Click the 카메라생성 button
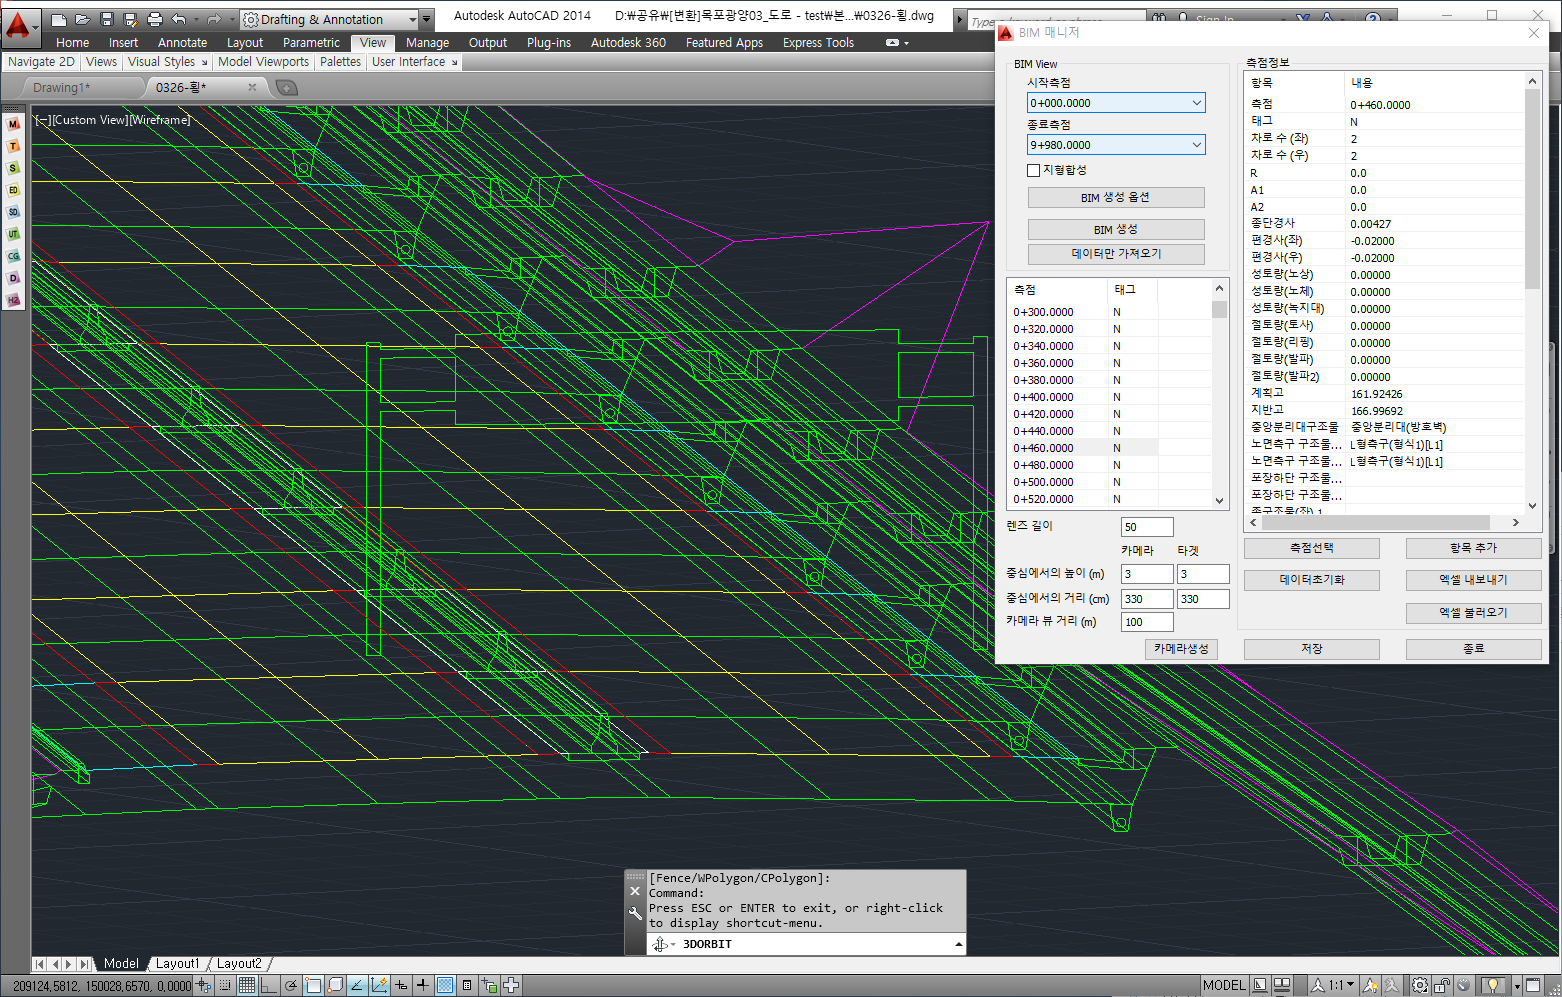This screenshot has width=1562, height=997. (x=1181, y=648)
